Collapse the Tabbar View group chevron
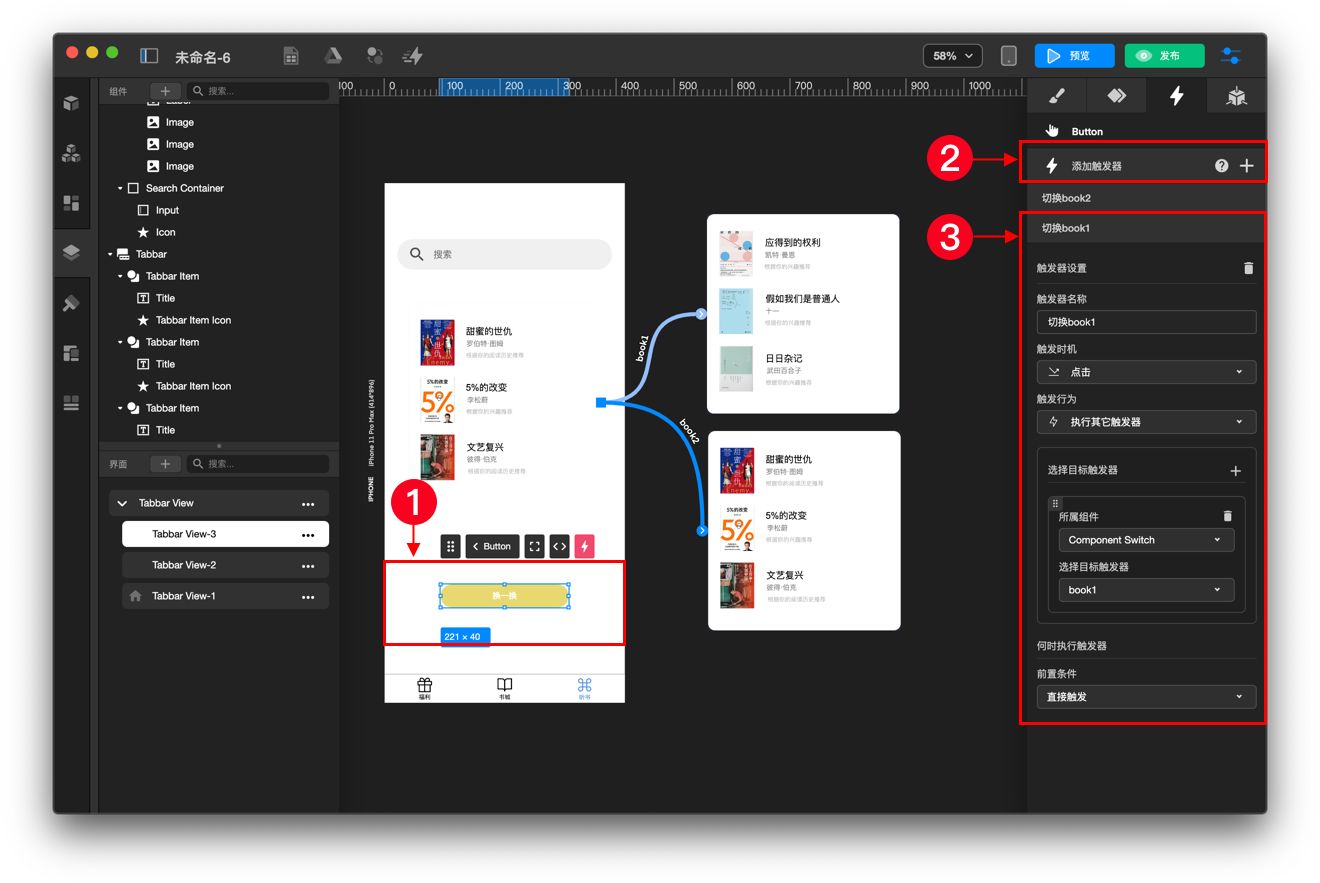 [122, 503]
